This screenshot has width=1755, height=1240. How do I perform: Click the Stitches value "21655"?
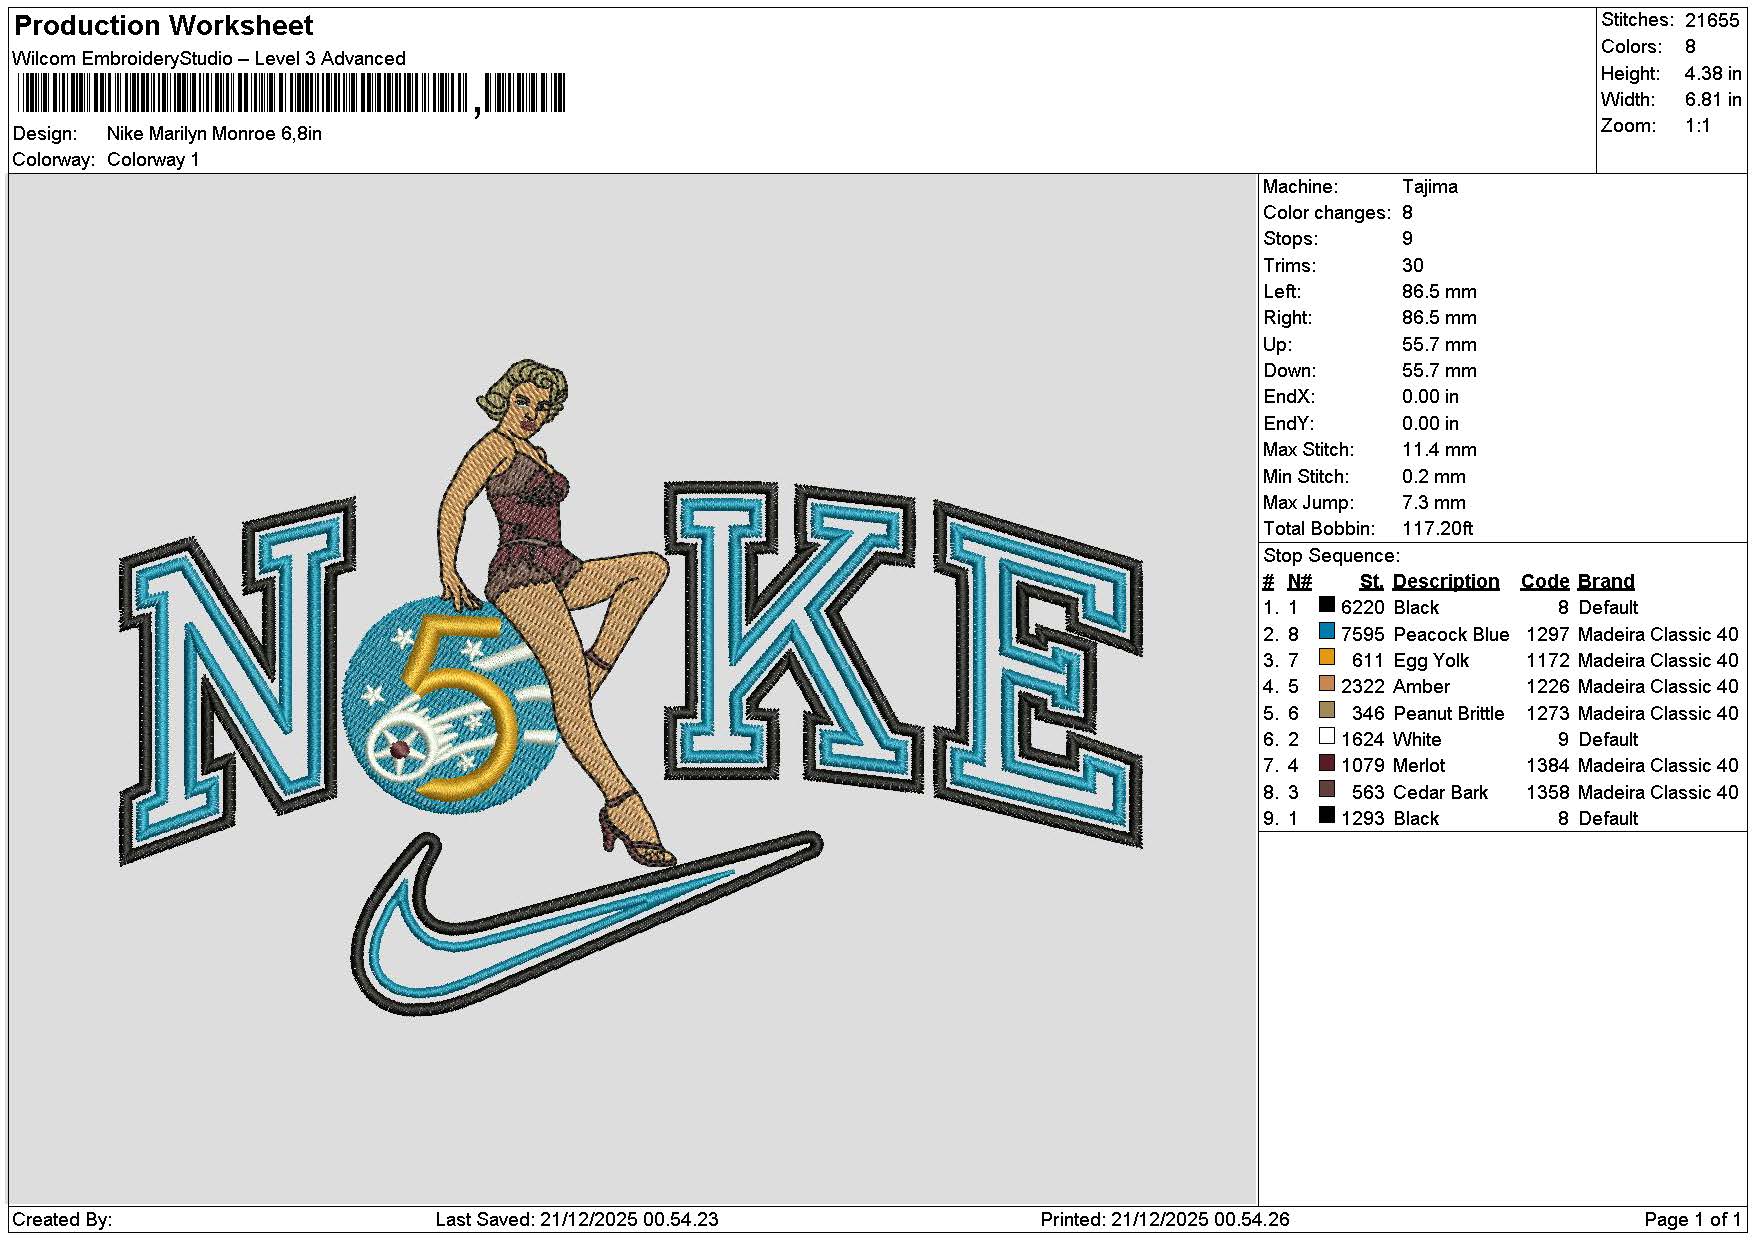coord(1713,20)
